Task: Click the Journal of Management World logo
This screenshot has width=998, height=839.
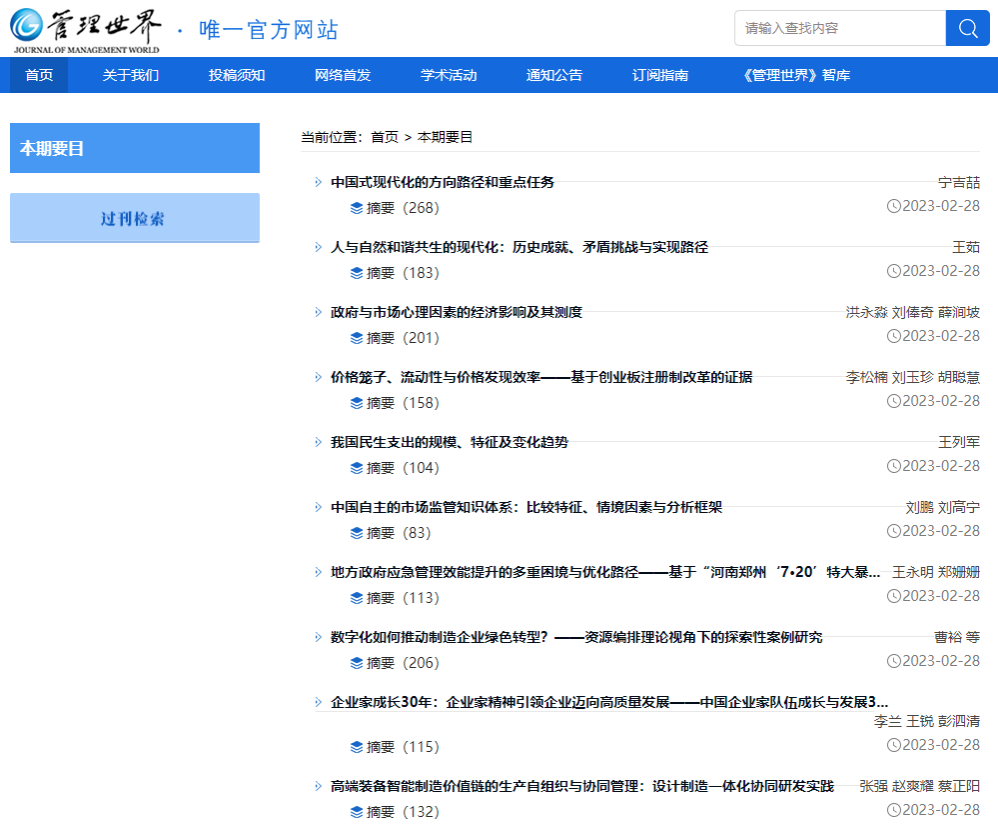Action: pyautogui.click(x=88, y=29)
